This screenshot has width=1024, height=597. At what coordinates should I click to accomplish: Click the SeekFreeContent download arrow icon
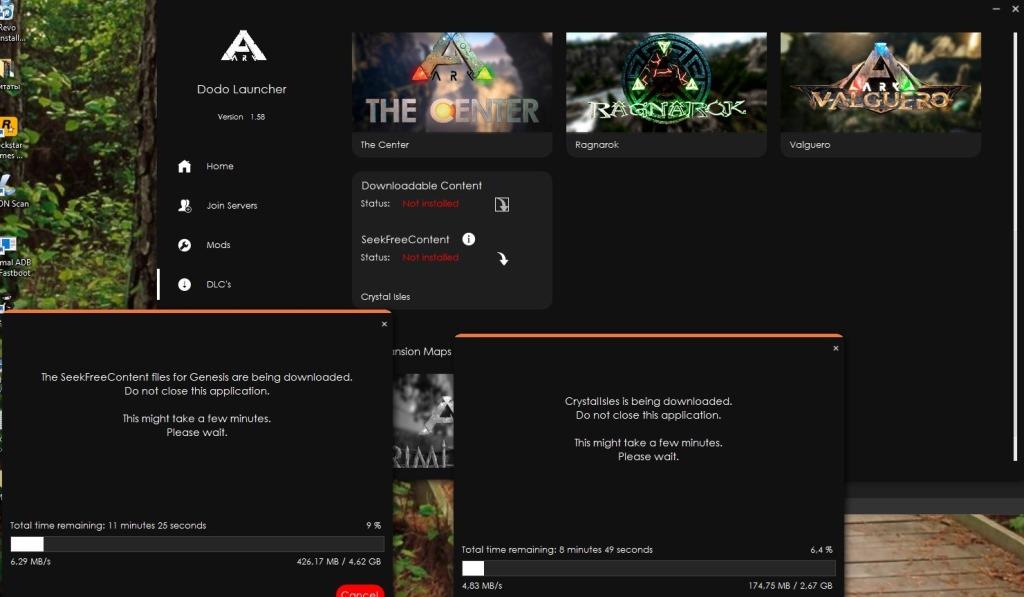pos(502,259)
